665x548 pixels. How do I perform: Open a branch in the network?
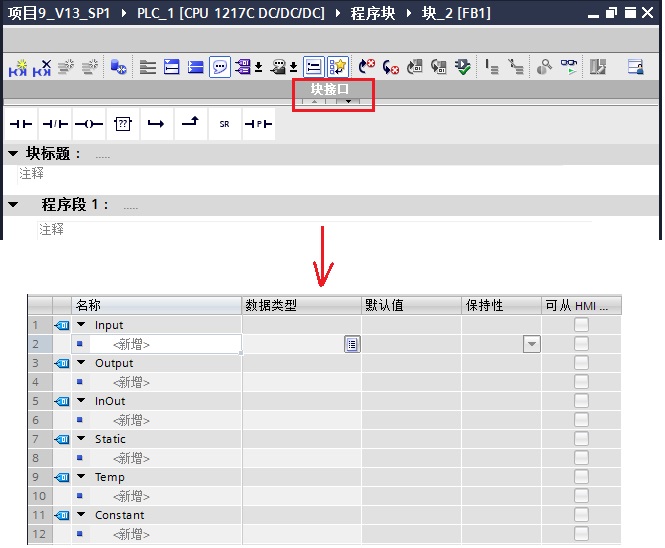pos(156,124)
